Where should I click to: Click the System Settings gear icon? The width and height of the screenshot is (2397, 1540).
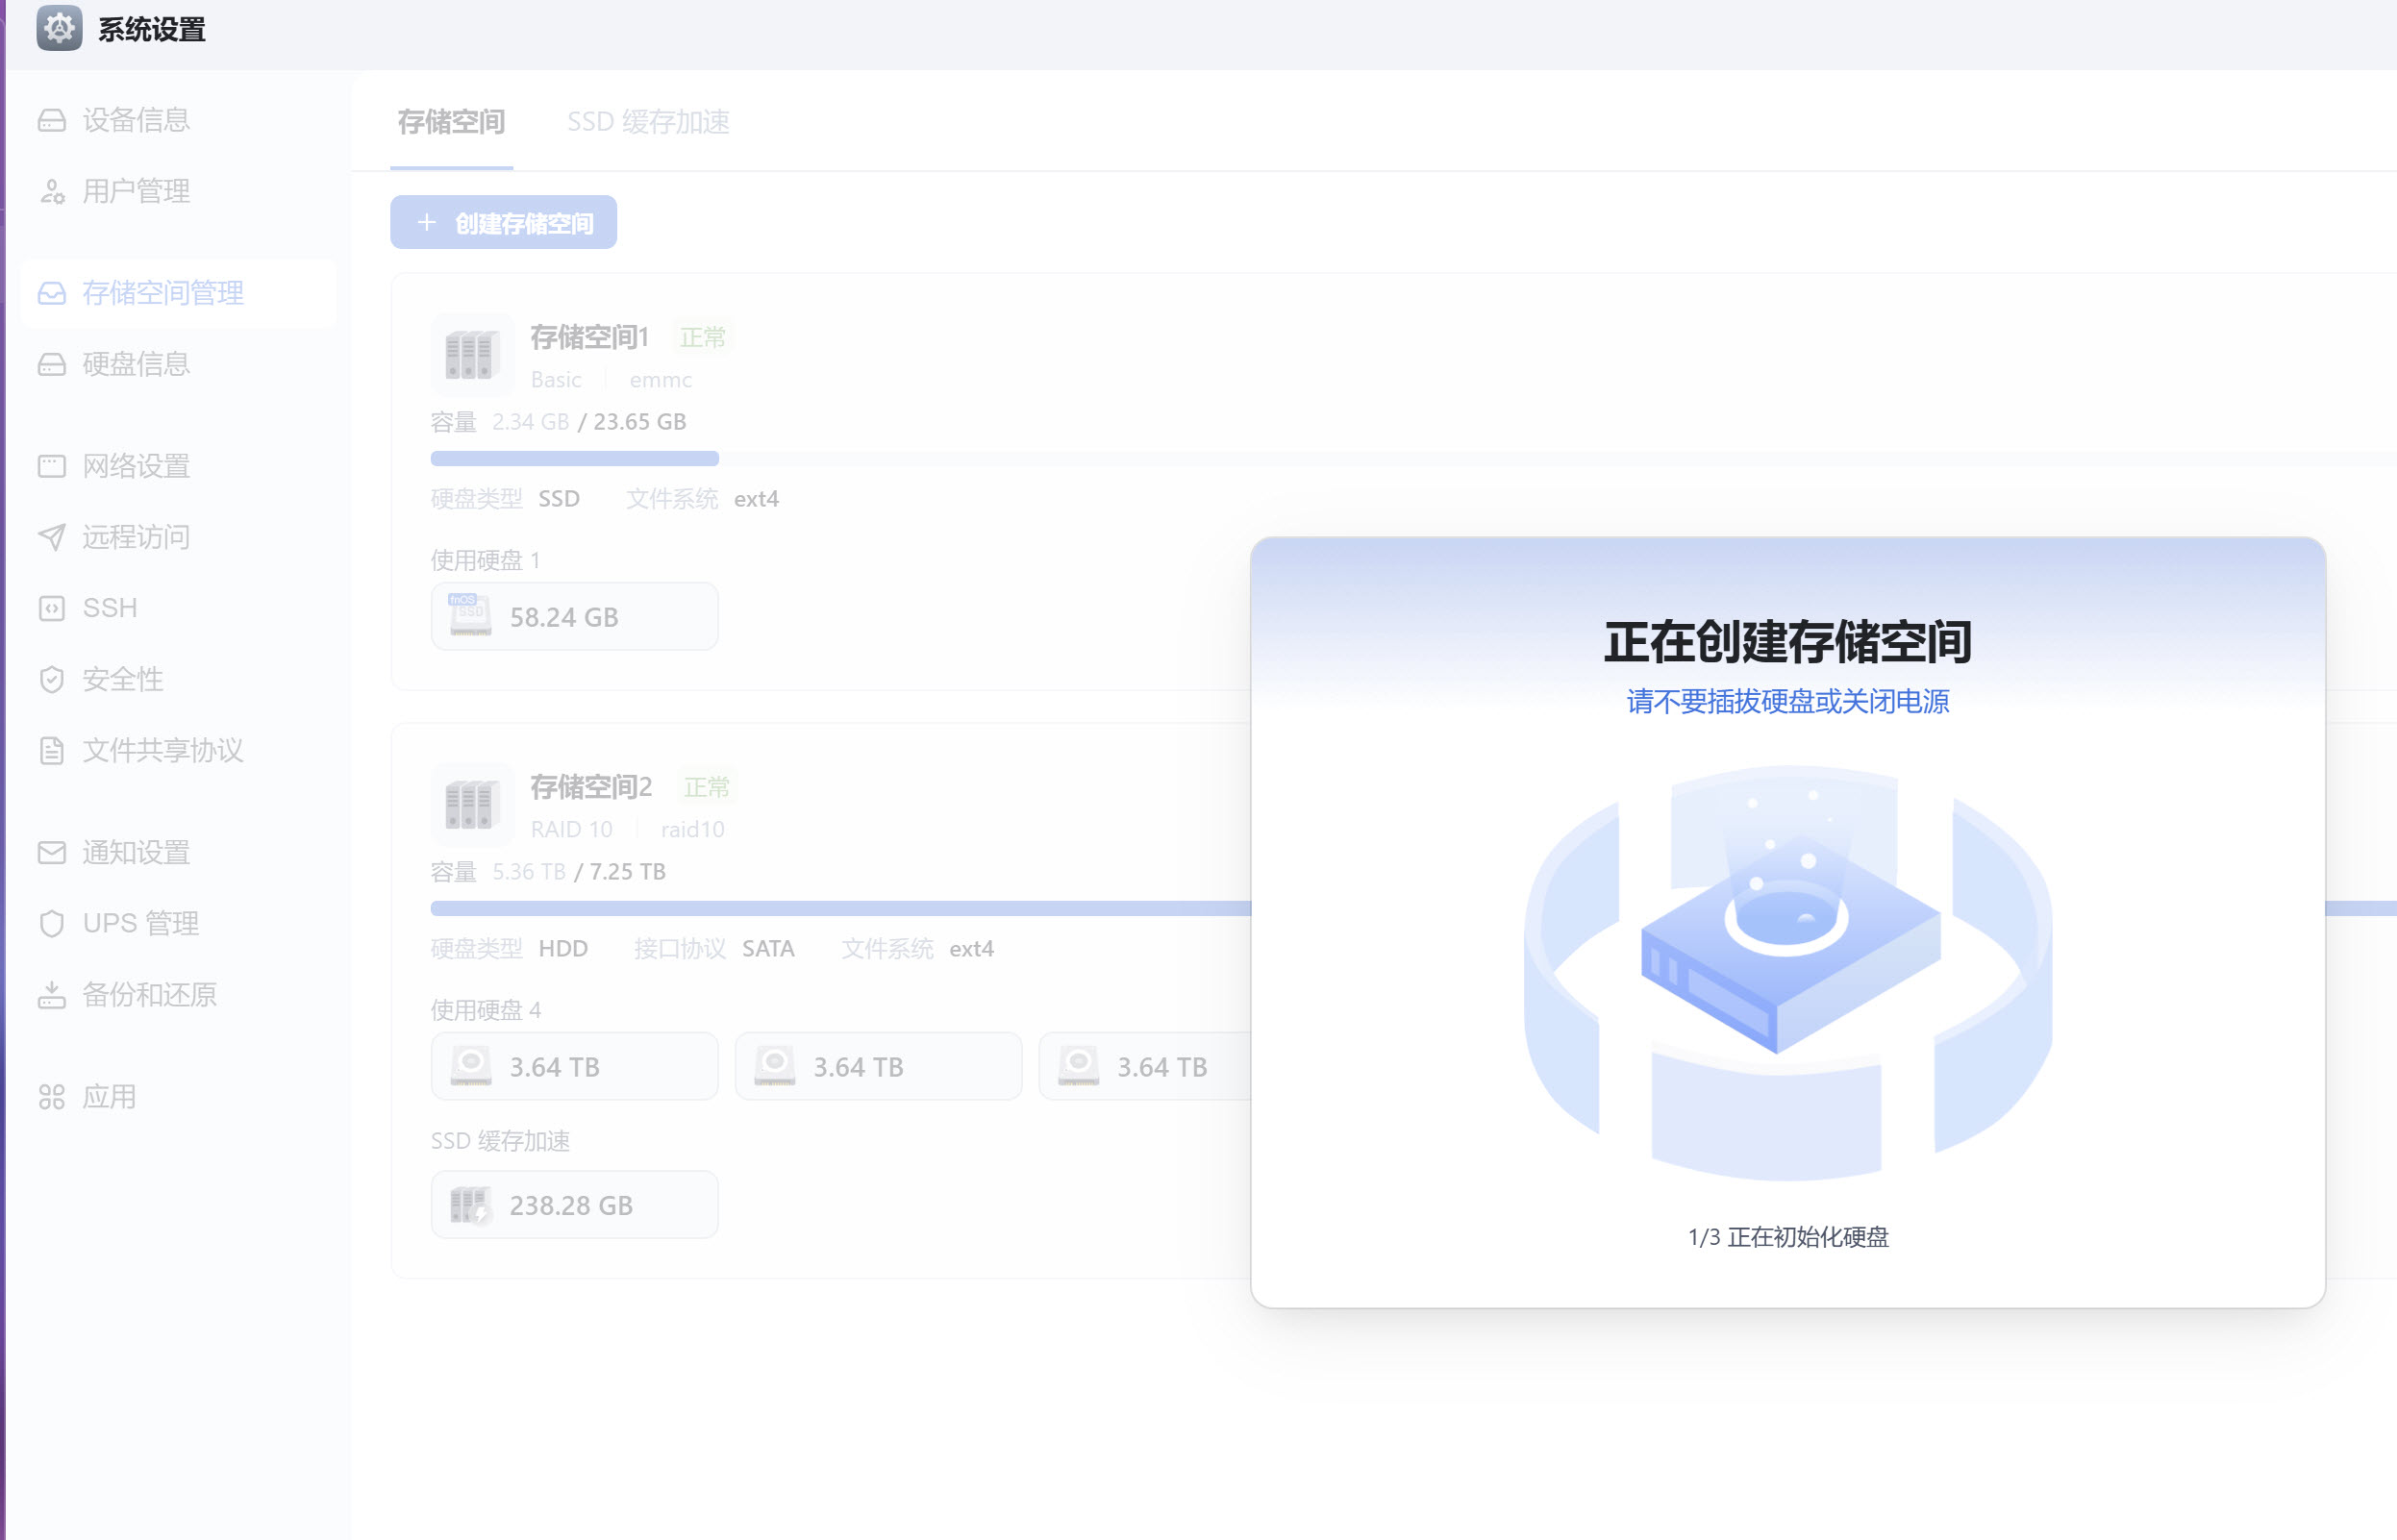coord(59,28)
